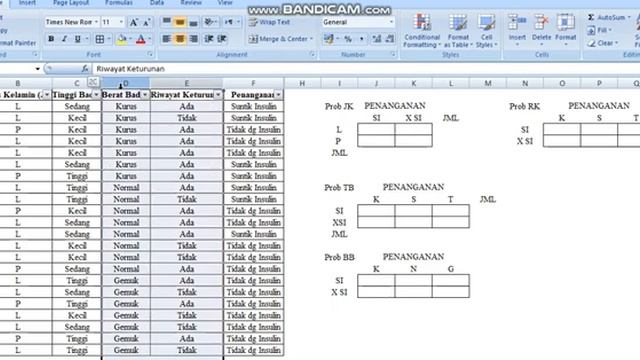Open the font size 11 dropdown
This screenshot has height=360, width=640.
pyautogui.click(x=121, y=22)
